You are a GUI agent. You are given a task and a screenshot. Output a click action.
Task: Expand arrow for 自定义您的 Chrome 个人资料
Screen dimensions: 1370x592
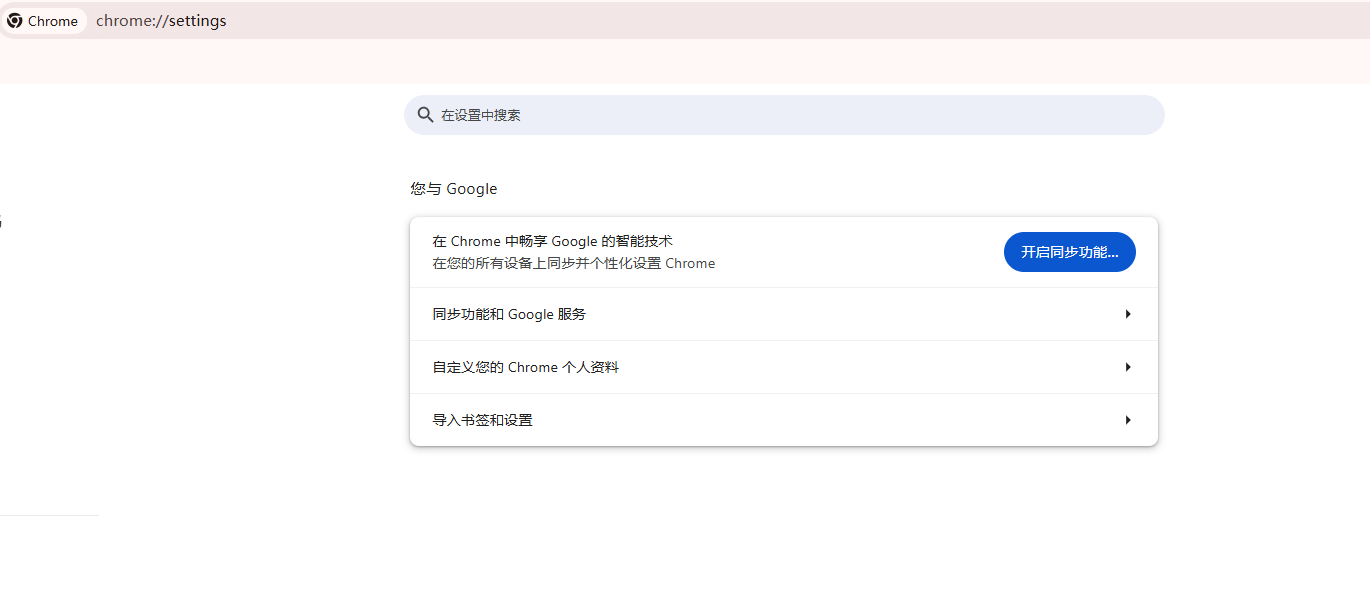1128,367
